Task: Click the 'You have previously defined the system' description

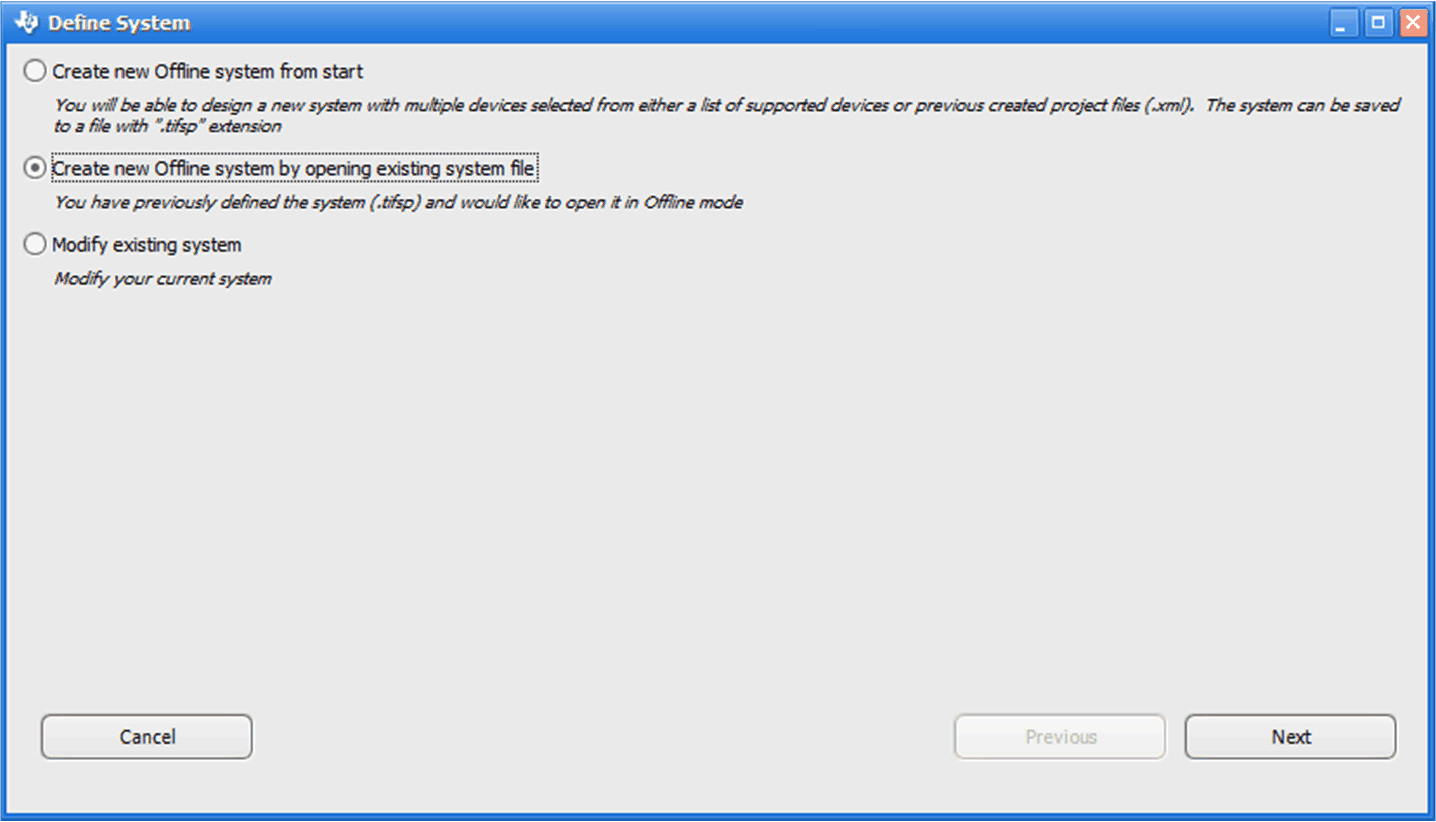Action: point(398,203)
